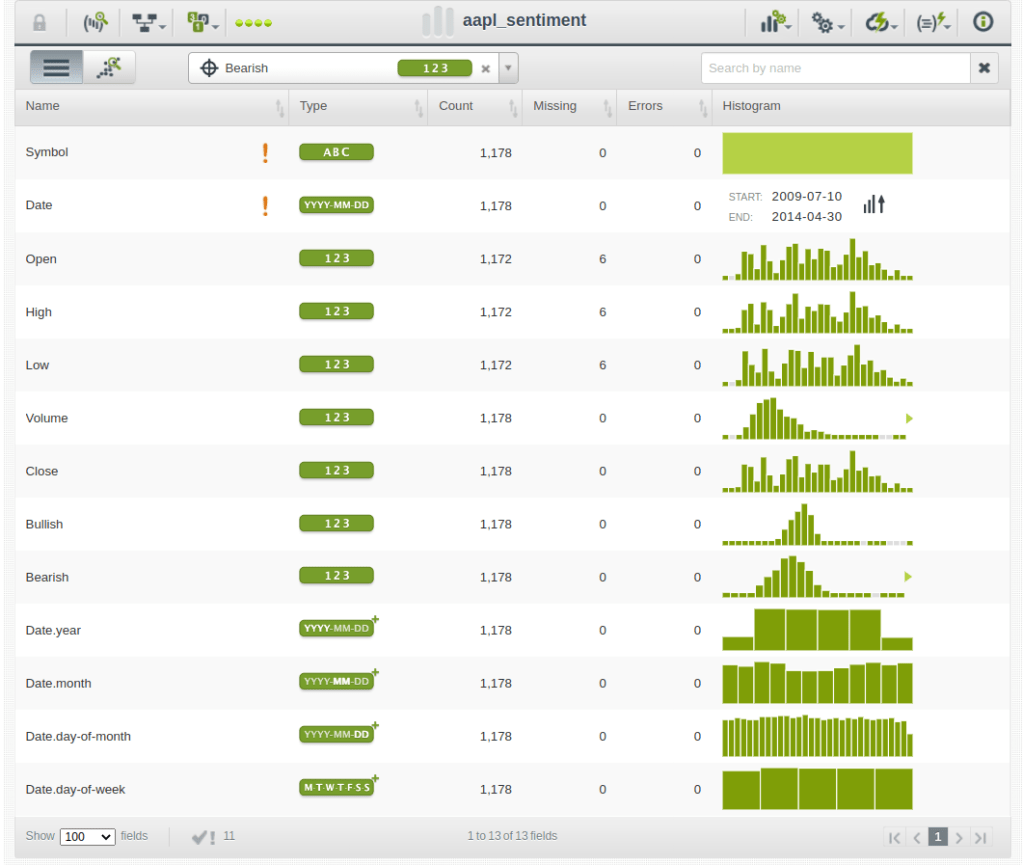Click the non-preferred fields checkmark icon
This screenshot has width=1023, height=865.
click(204, 837)
